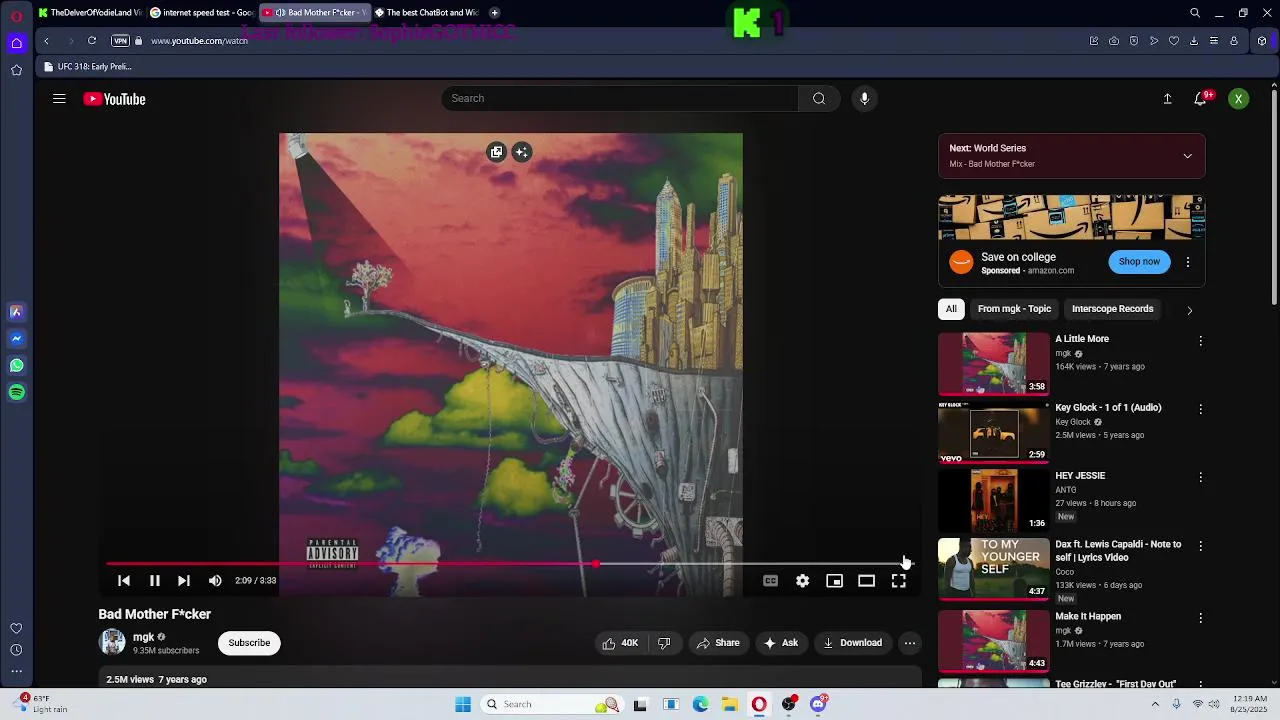1280x720 pixels.
Task: Open YouTube notifications bell
Action: 1201,99
